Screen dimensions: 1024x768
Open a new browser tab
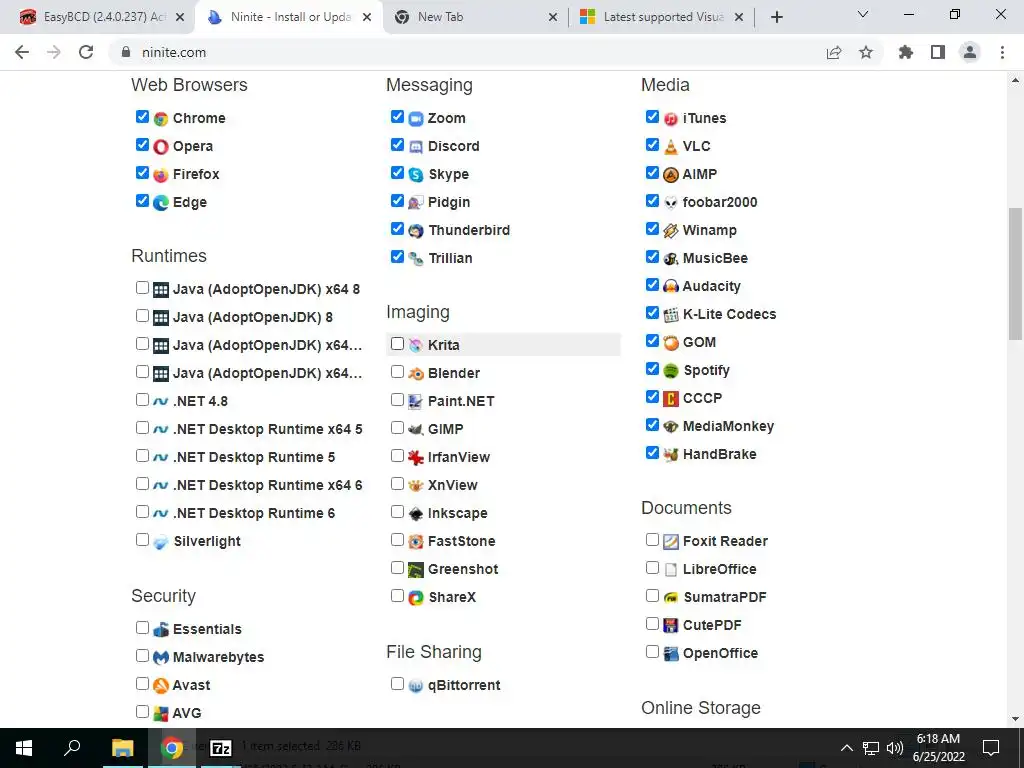776,17
